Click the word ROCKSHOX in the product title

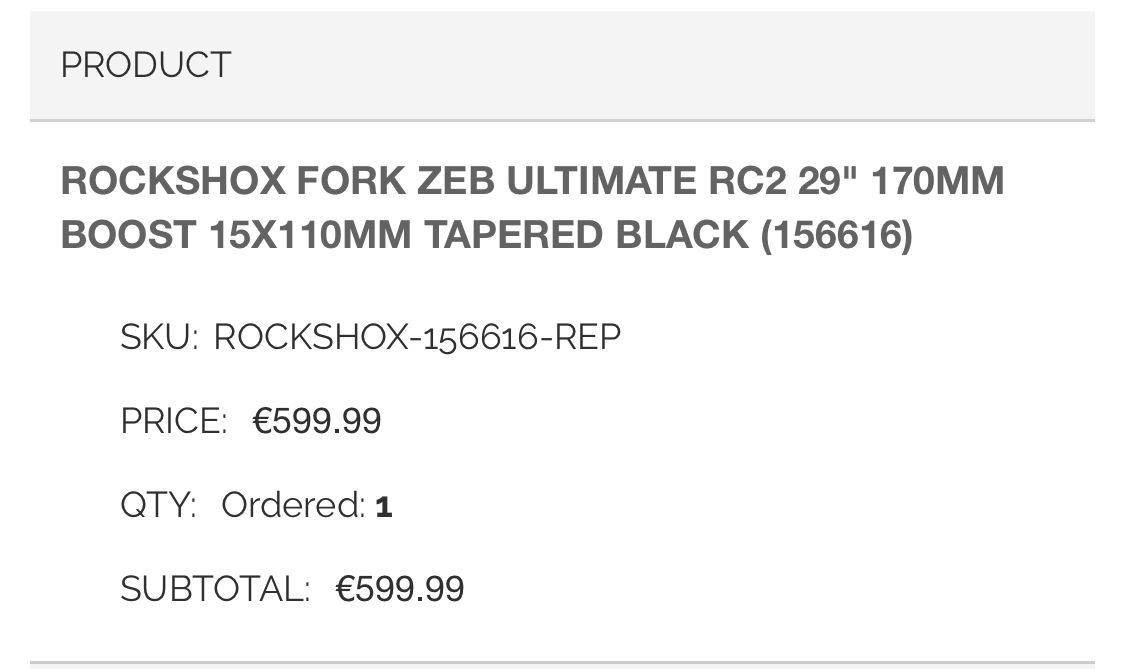point(170,182)
